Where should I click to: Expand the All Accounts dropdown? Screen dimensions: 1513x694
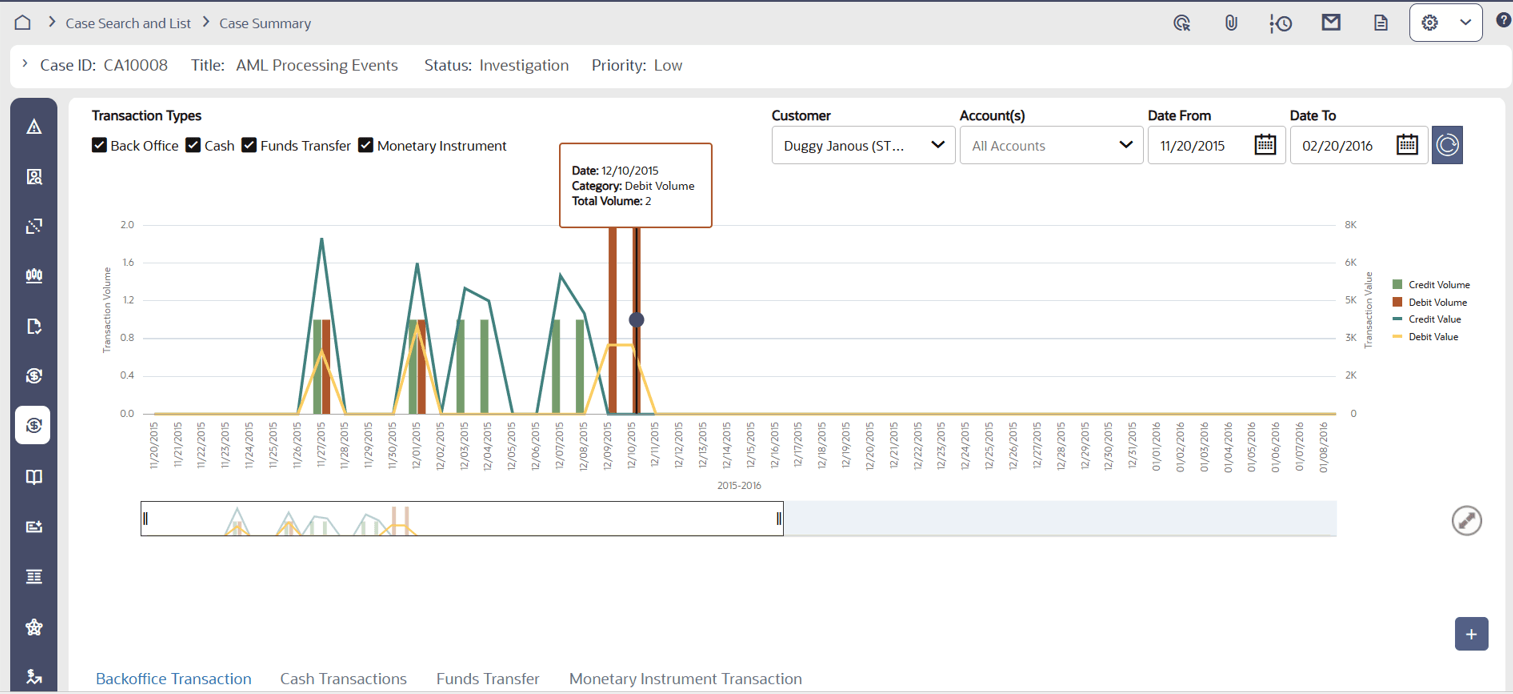coord(1051,145)
